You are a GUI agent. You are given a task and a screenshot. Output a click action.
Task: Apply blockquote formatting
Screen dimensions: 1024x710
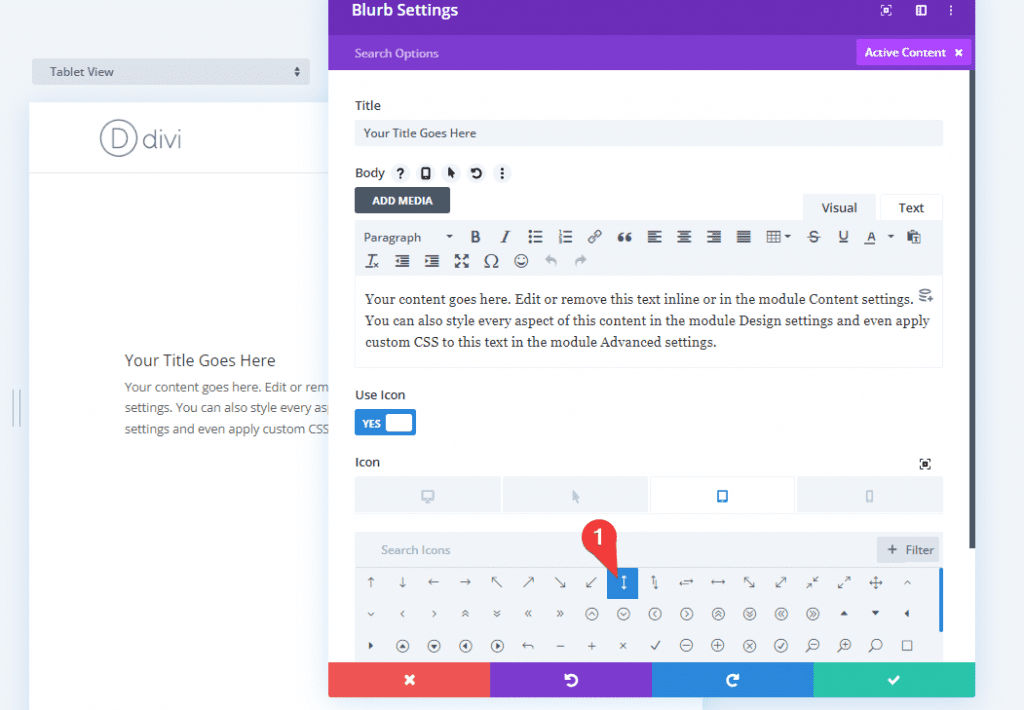tap(624, 237)
